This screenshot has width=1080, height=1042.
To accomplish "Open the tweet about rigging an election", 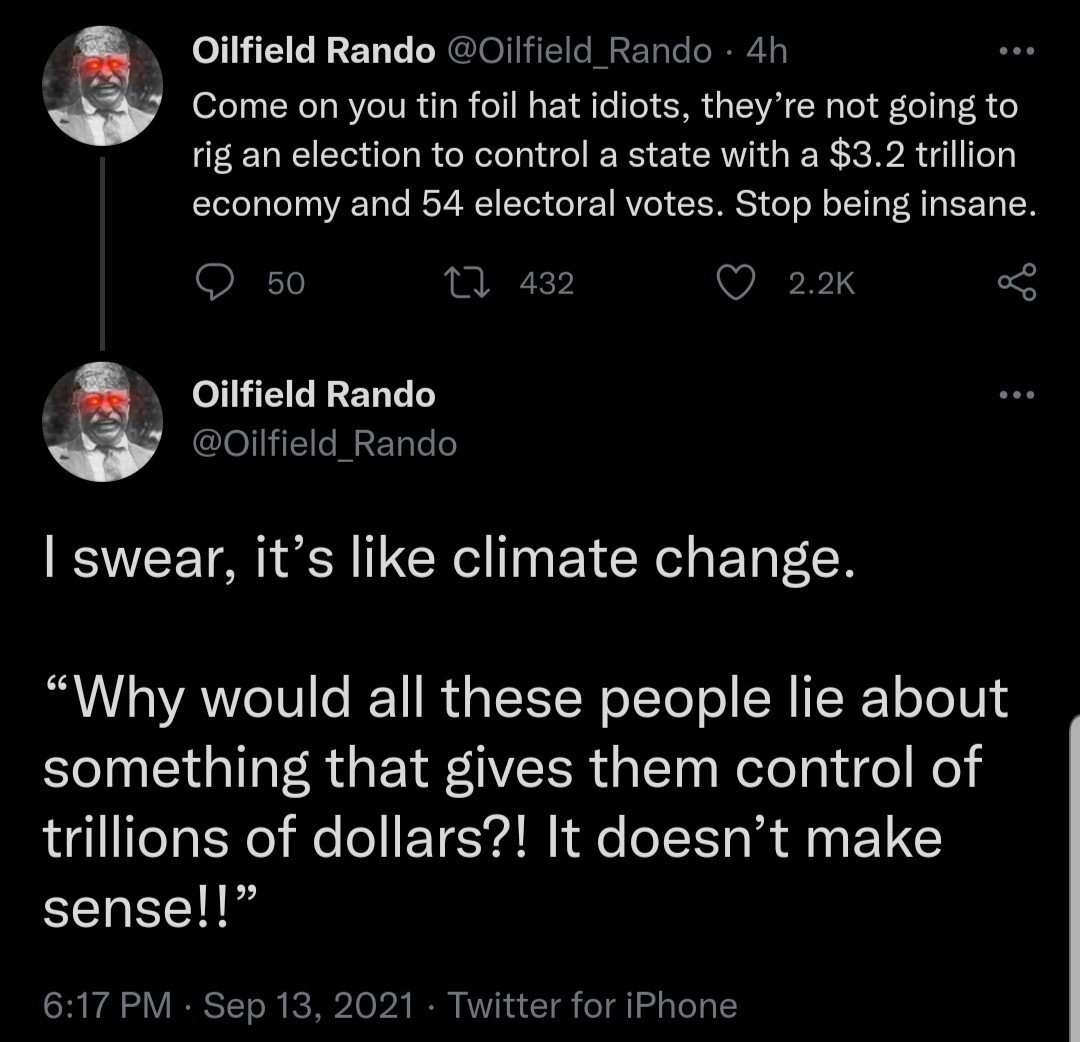I will point(600,155).
